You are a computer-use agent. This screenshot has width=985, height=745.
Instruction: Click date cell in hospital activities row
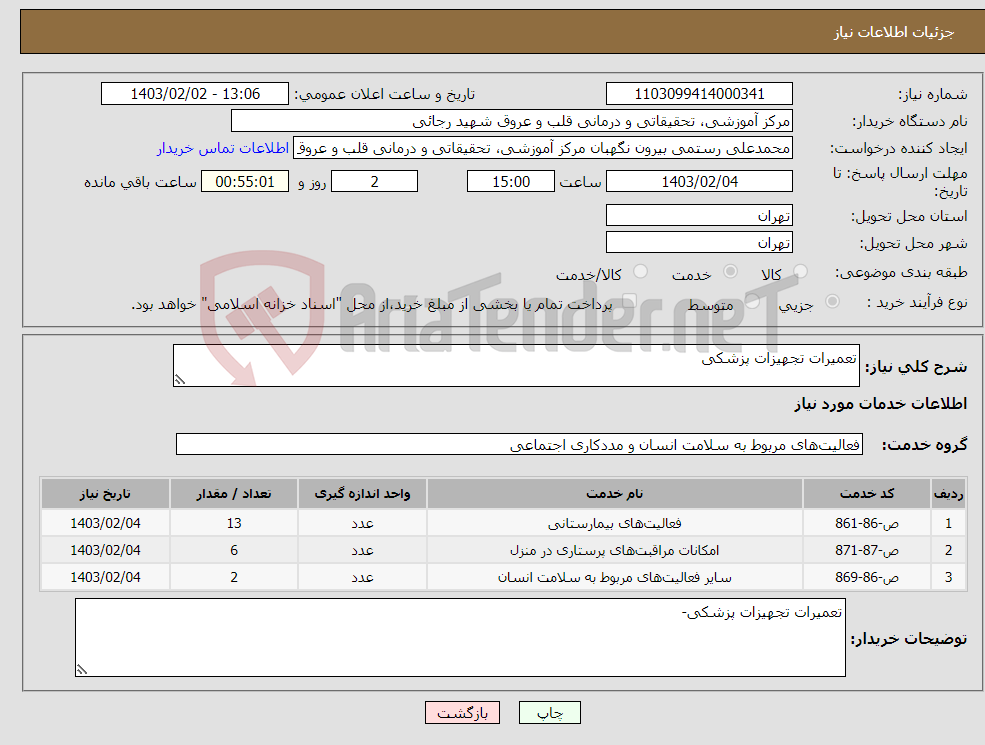106,523
